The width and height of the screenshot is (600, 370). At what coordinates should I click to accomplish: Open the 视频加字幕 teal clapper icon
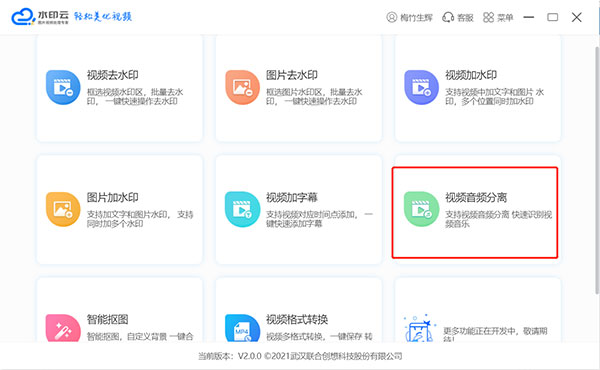pos(242,209)
